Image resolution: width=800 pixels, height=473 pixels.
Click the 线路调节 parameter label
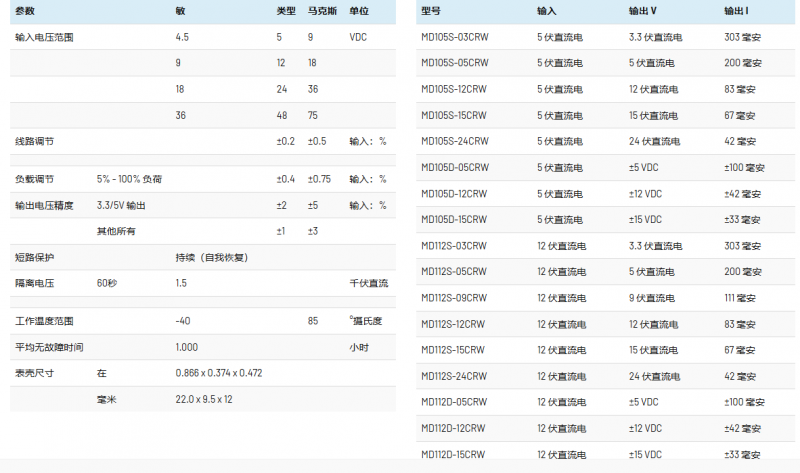35,141
